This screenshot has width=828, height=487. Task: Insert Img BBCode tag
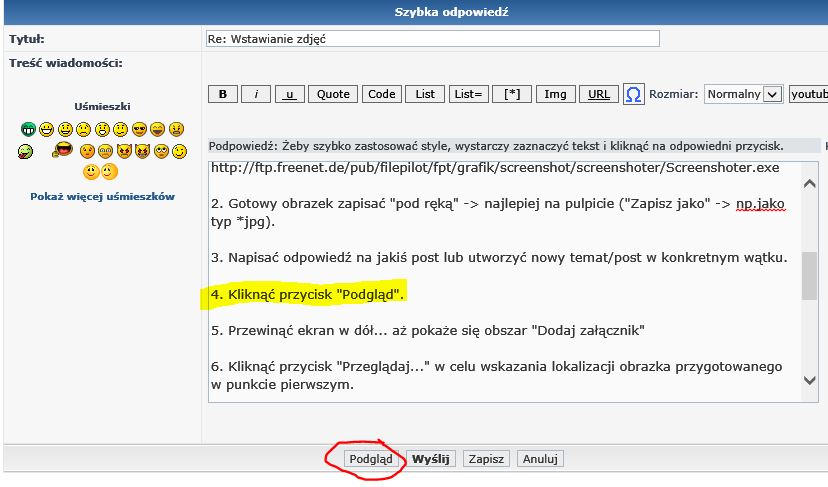click(553, 94)
